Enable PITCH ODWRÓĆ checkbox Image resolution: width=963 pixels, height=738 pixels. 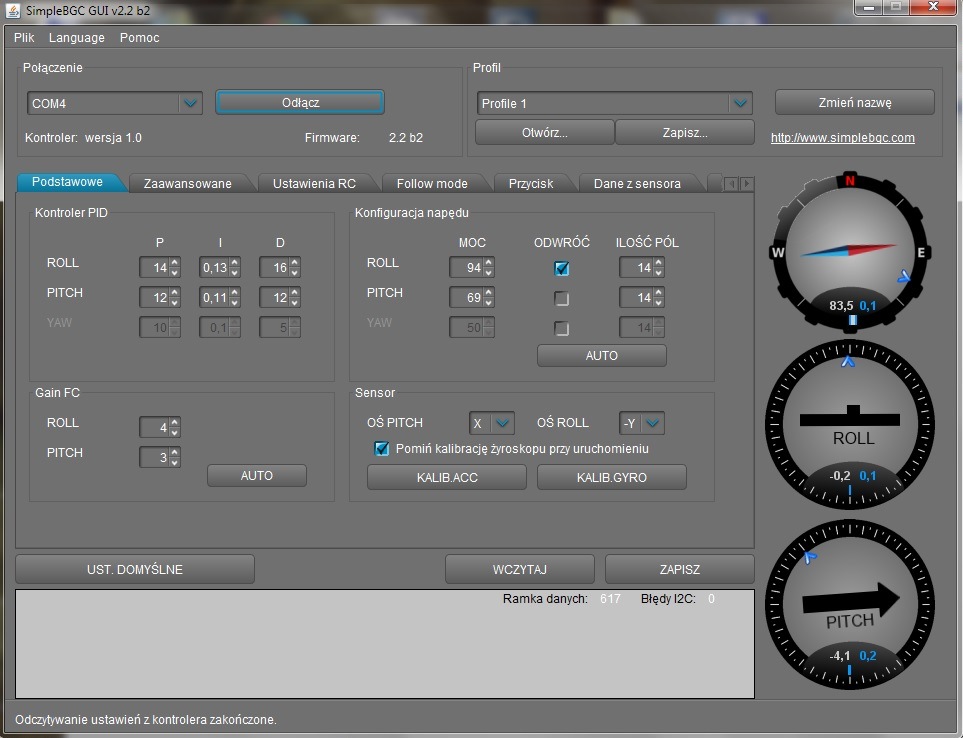[562, 298]
